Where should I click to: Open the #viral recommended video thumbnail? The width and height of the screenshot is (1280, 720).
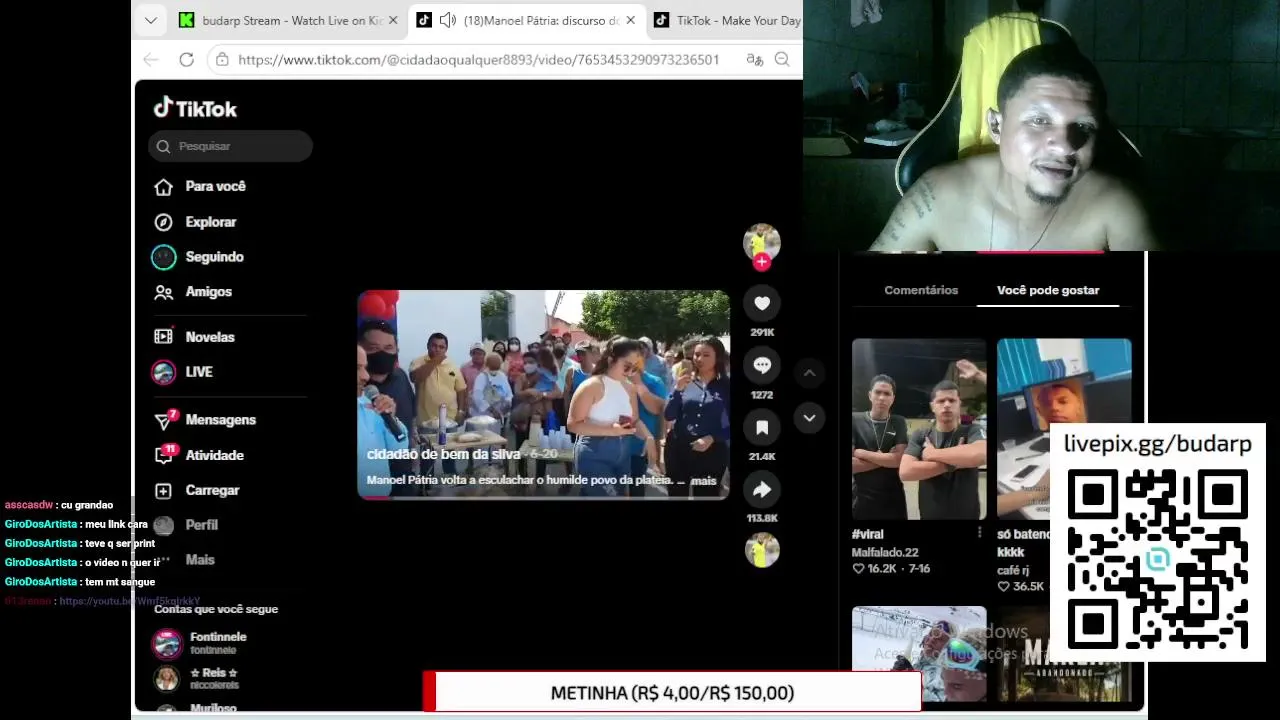(x=919, y=429)
